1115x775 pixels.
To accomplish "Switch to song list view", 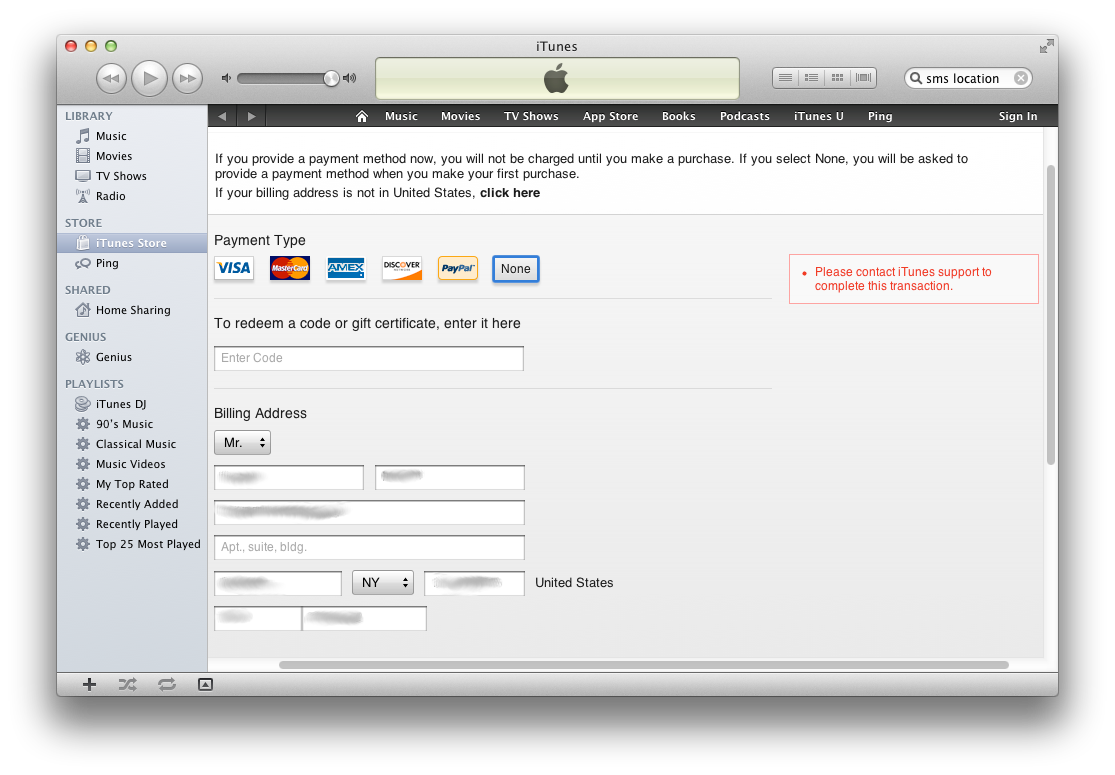I will click(785, 78).
